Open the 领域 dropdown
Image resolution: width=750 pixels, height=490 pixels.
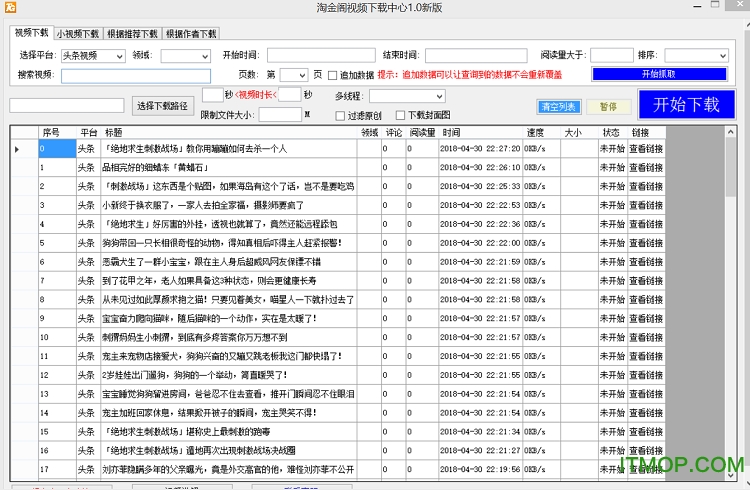point(186,56)
